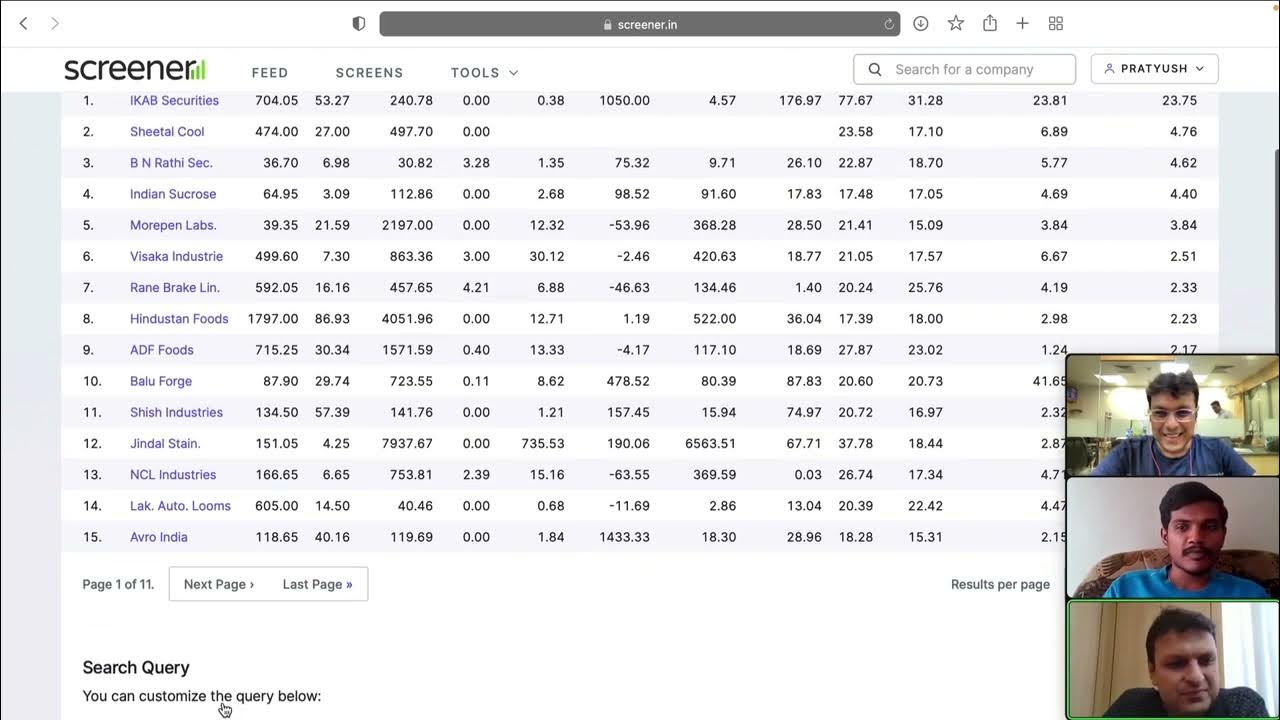Image resolution: width=1280 pixels, height=720 pixels.
Task: Click the Page 1 of 11 text
Action: [x=118, y=584]
